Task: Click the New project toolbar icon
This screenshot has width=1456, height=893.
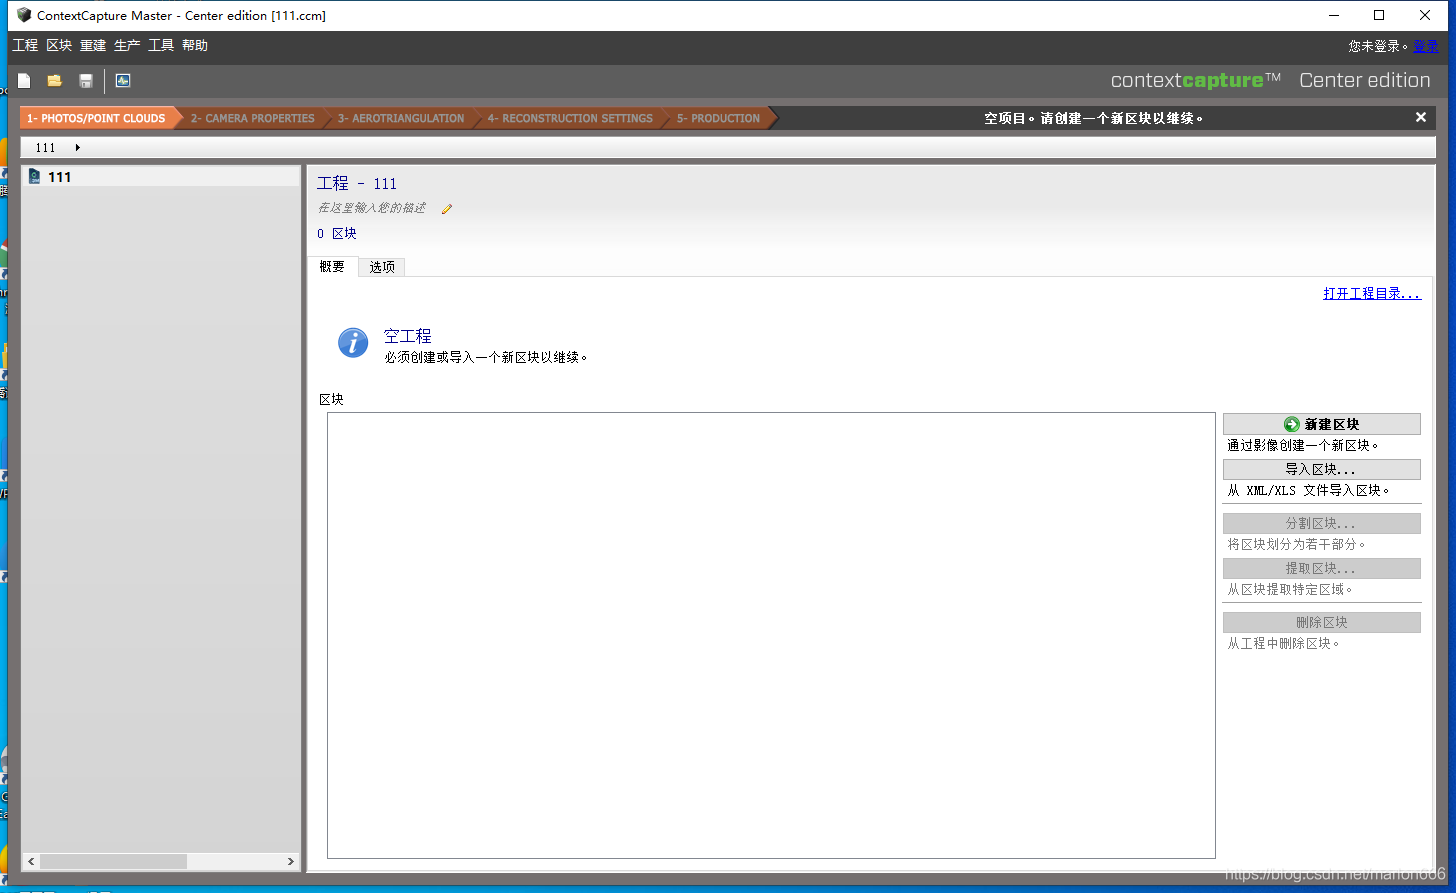Action: [24, 80]
